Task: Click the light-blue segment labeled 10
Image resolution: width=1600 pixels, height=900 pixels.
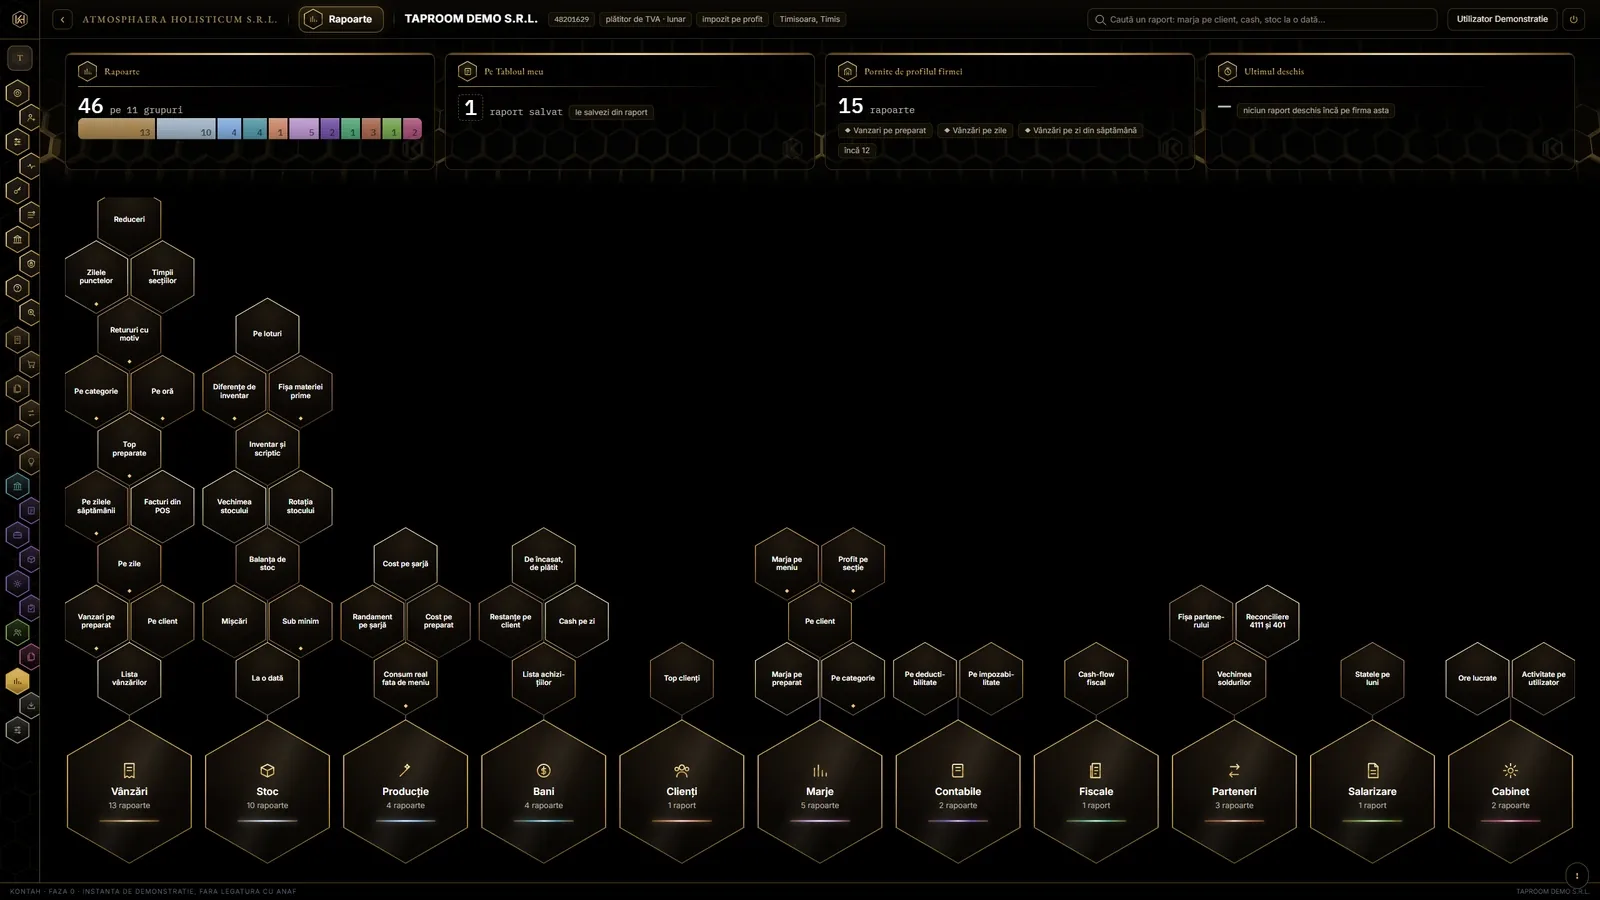Action: (x=186, y=128)
